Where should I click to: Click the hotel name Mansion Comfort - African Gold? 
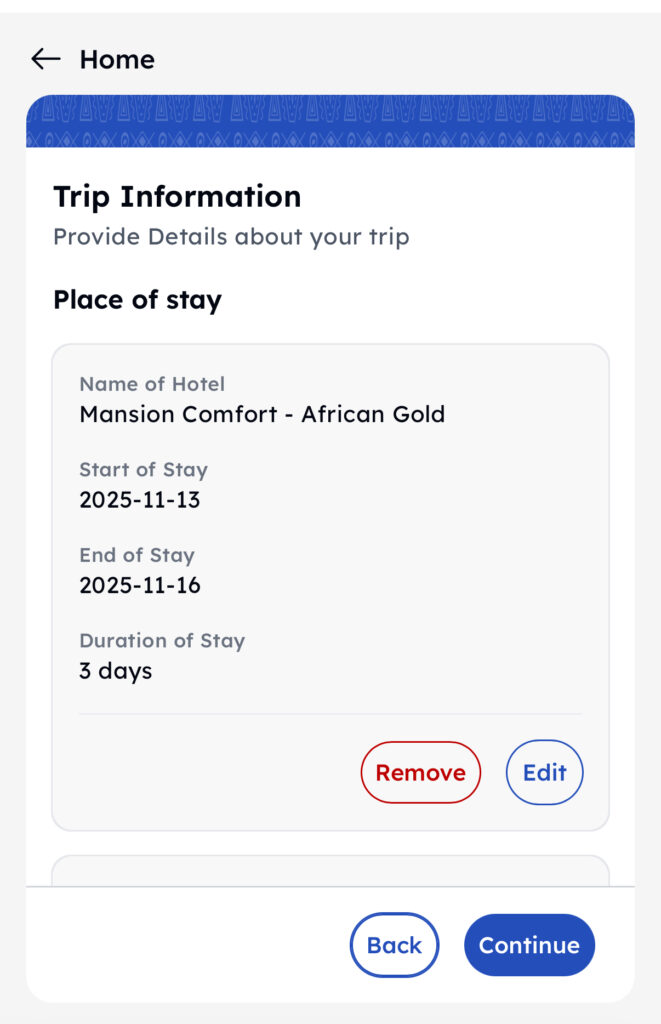(x=262, y=414)
